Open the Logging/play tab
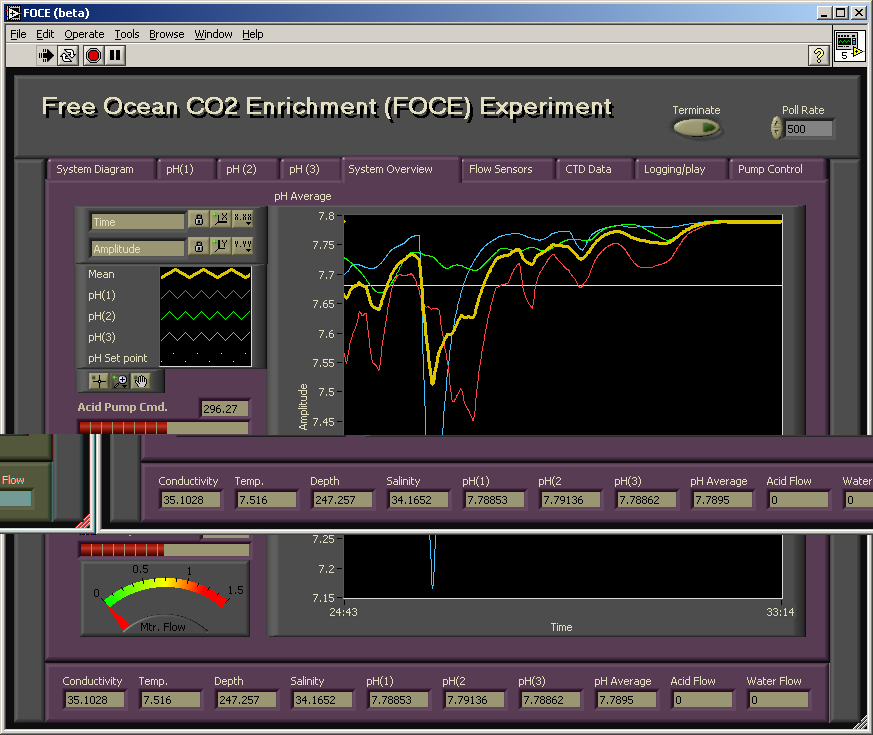Screen dimensions: 873x735 point(681,169)
